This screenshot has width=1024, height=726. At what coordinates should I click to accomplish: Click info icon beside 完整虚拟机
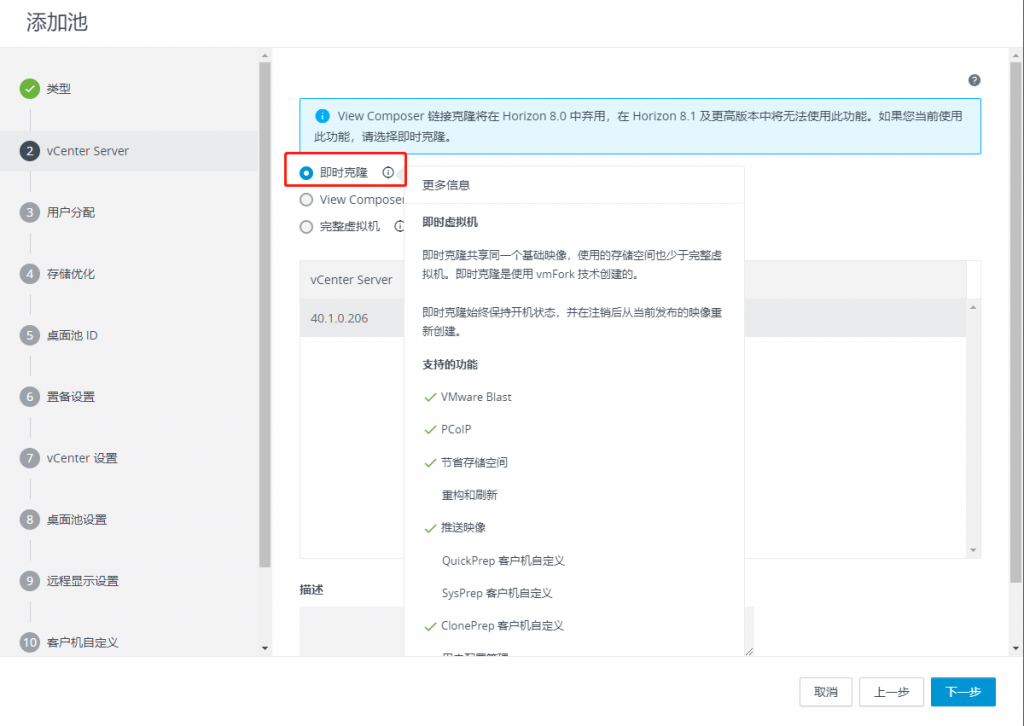399,227
